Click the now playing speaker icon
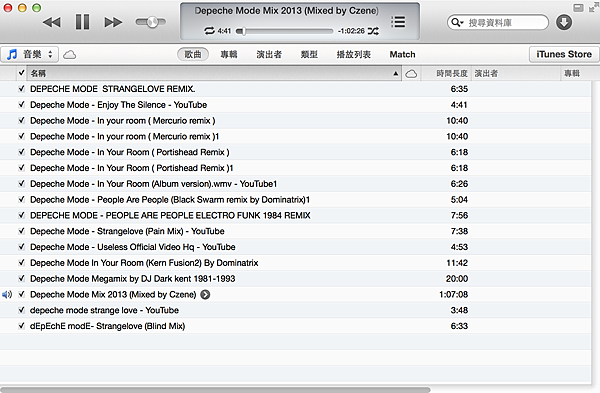The image size is (600, 393). pyautogui.click(x=7, y=294)
